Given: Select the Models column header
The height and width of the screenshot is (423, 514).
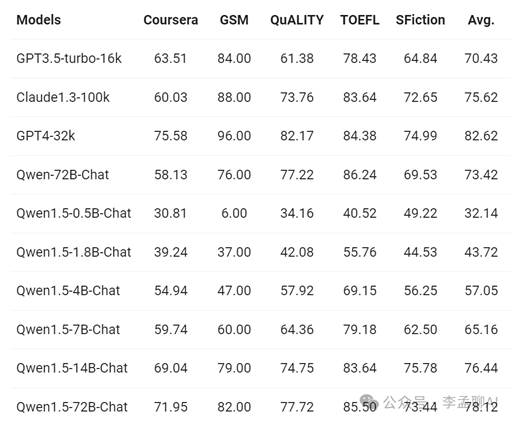Looking at the screenshot, I should click(x=39, y=20).
